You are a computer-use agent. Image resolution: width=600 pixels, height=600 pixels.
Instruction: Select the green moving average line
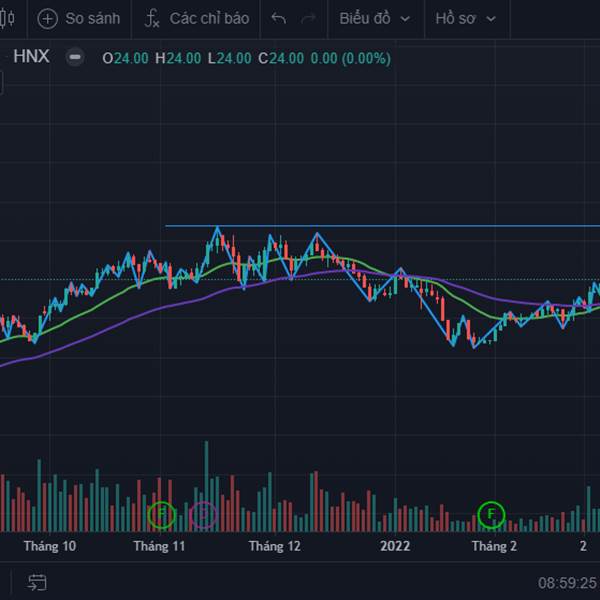coord(115,295)
